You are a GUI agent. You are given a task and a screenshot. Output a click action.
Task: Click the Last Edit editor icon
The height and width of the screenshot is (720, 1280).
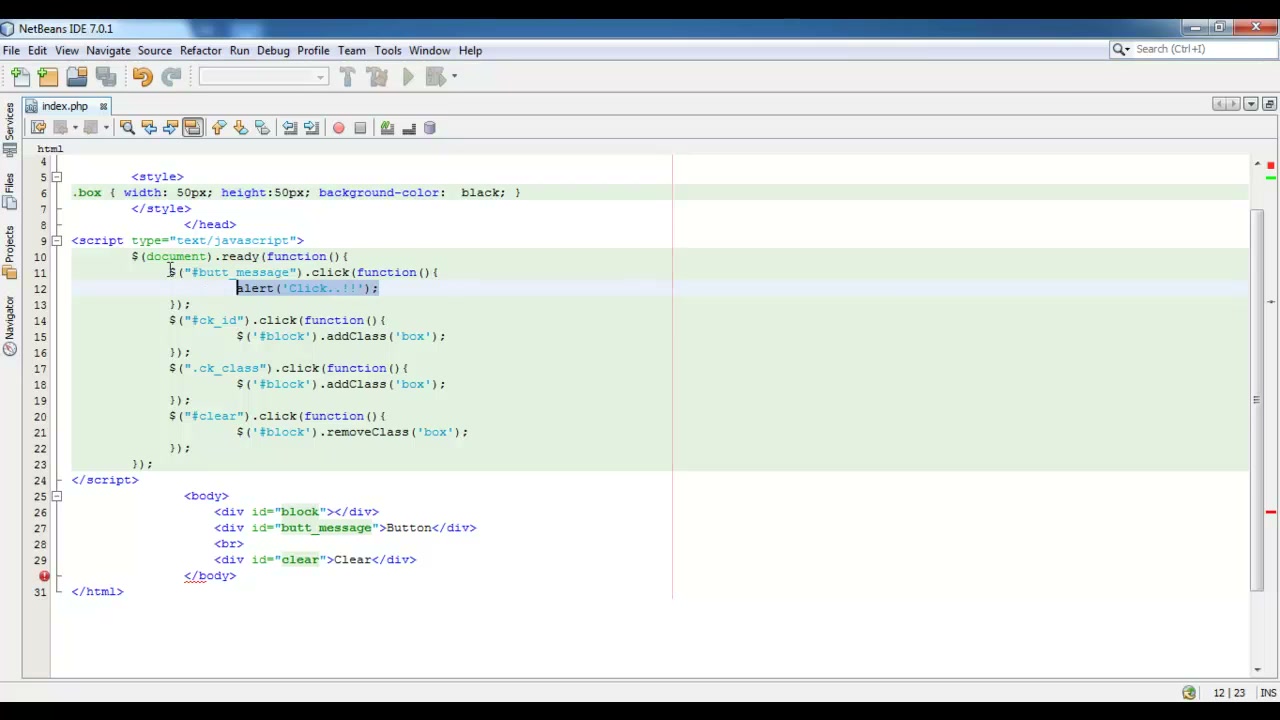pos(38,128)
